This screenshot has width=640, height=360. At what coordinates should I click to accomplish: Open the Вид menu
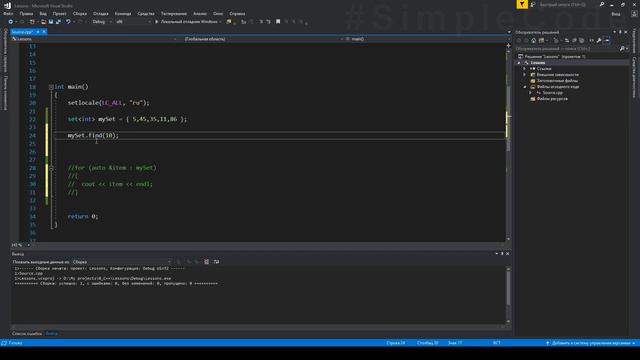[x=43, y=13]
